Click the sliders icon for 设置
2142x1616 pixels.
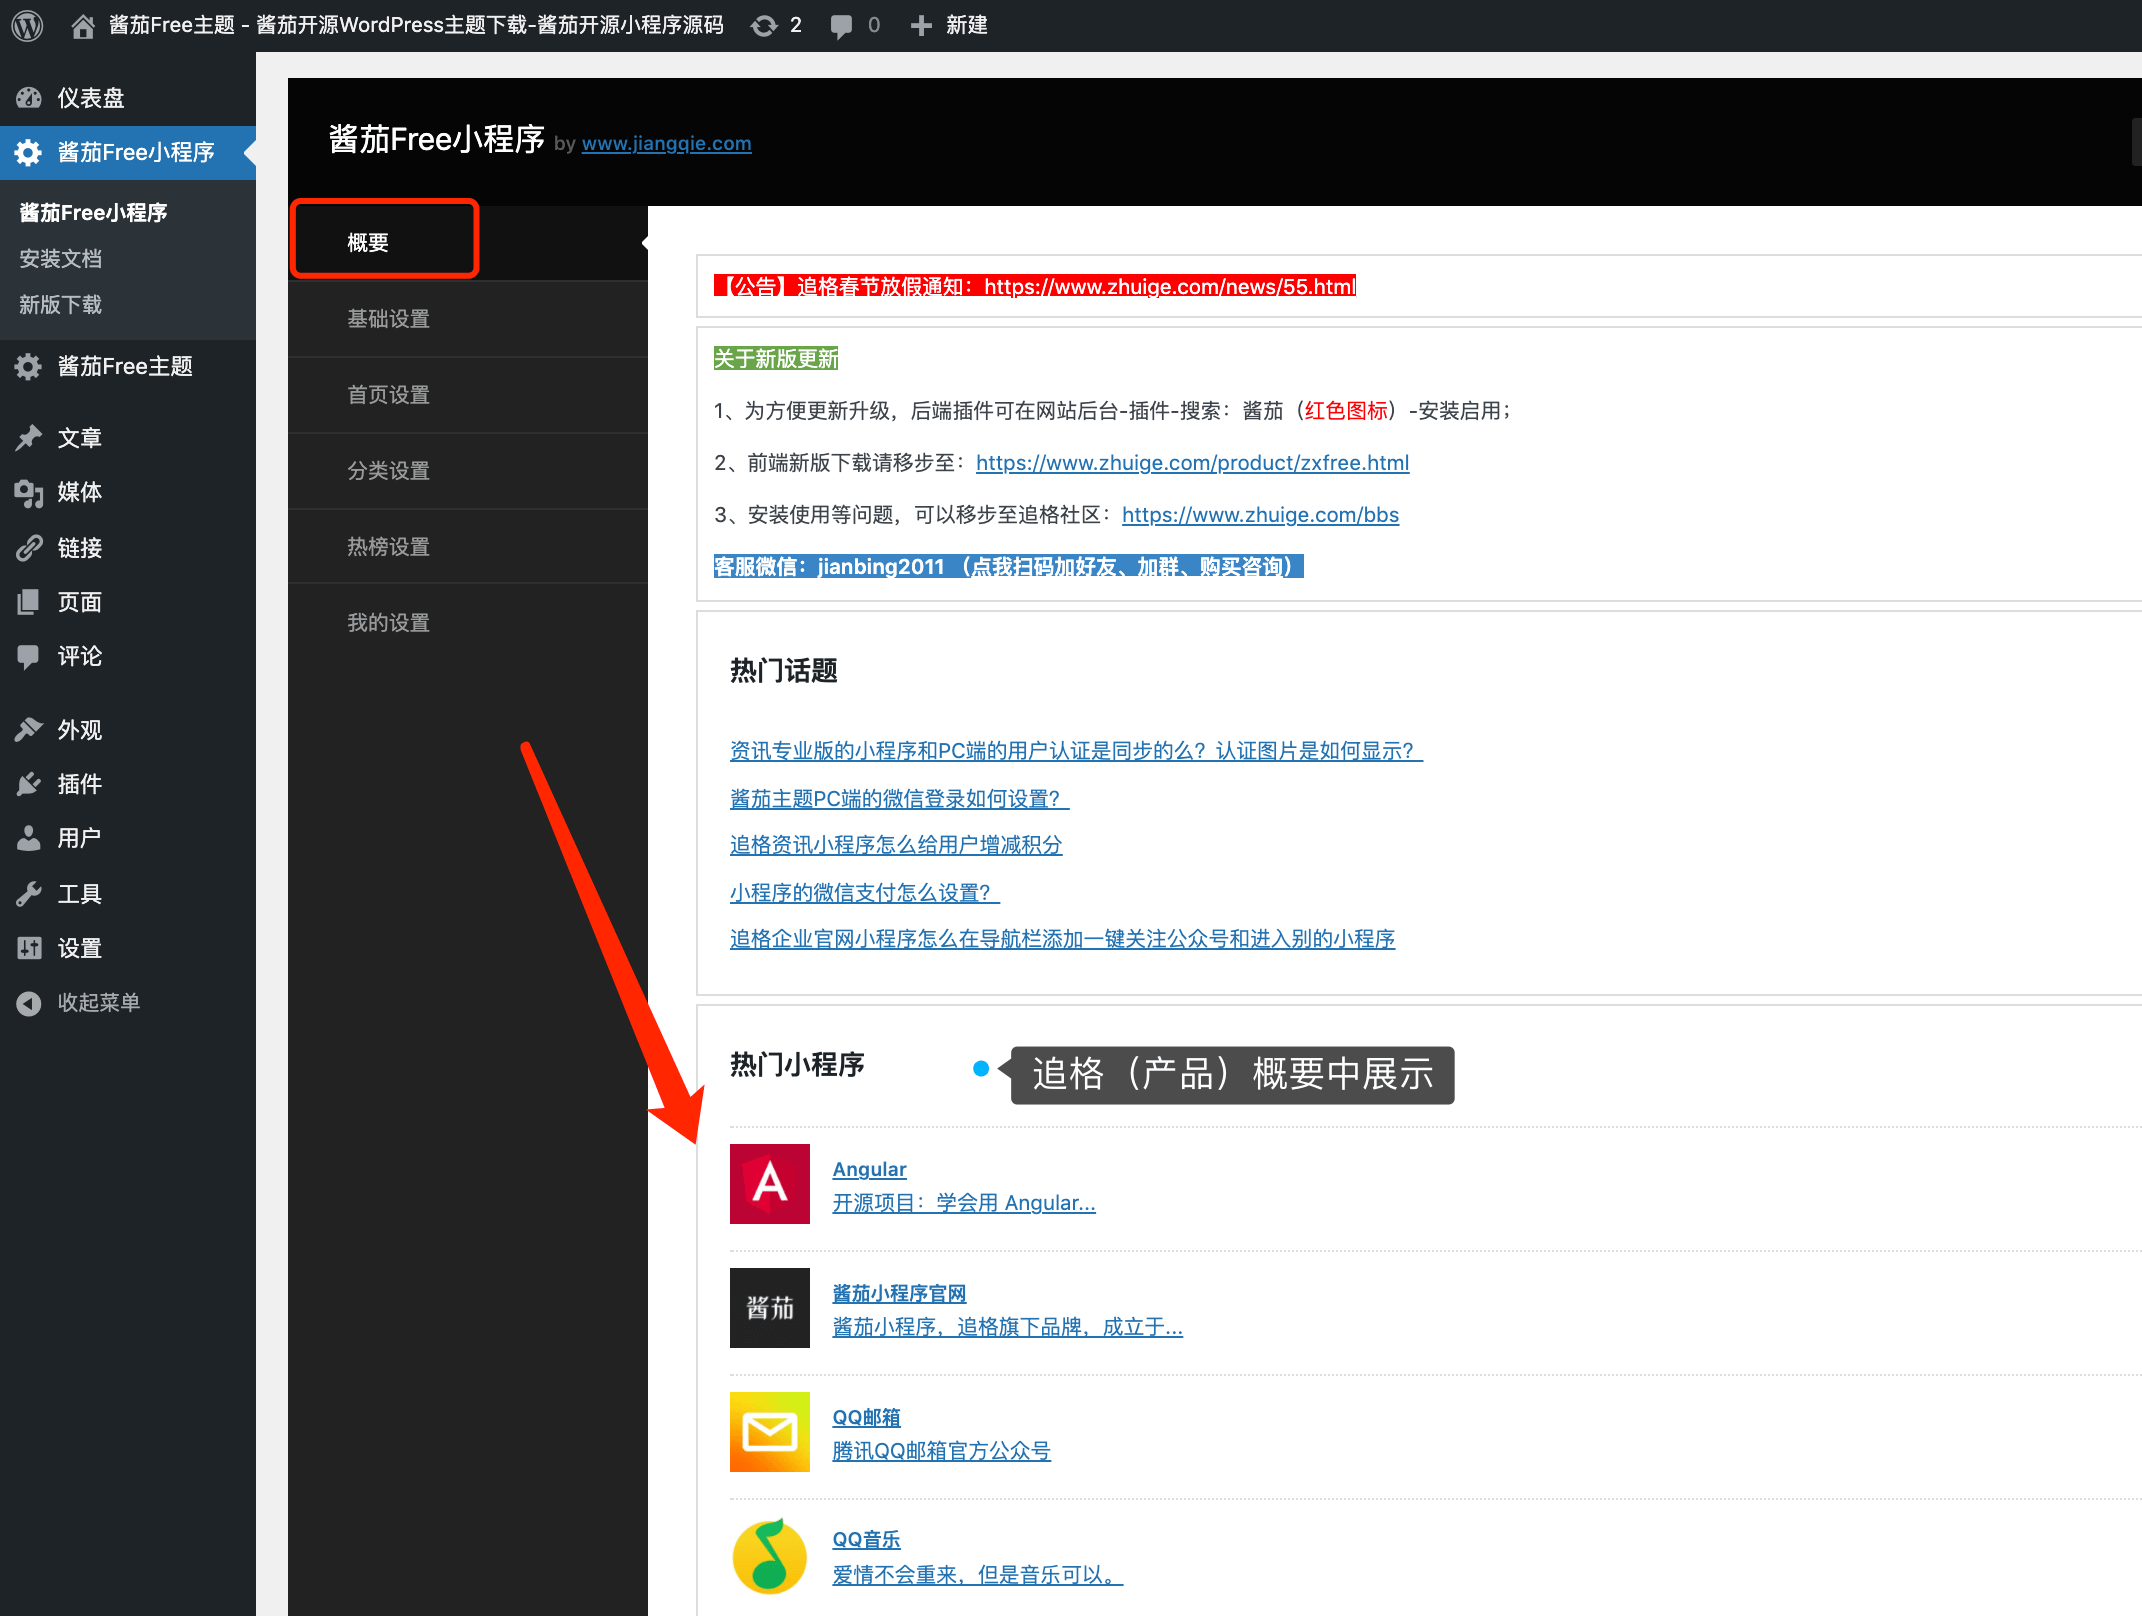pos(29,948)
